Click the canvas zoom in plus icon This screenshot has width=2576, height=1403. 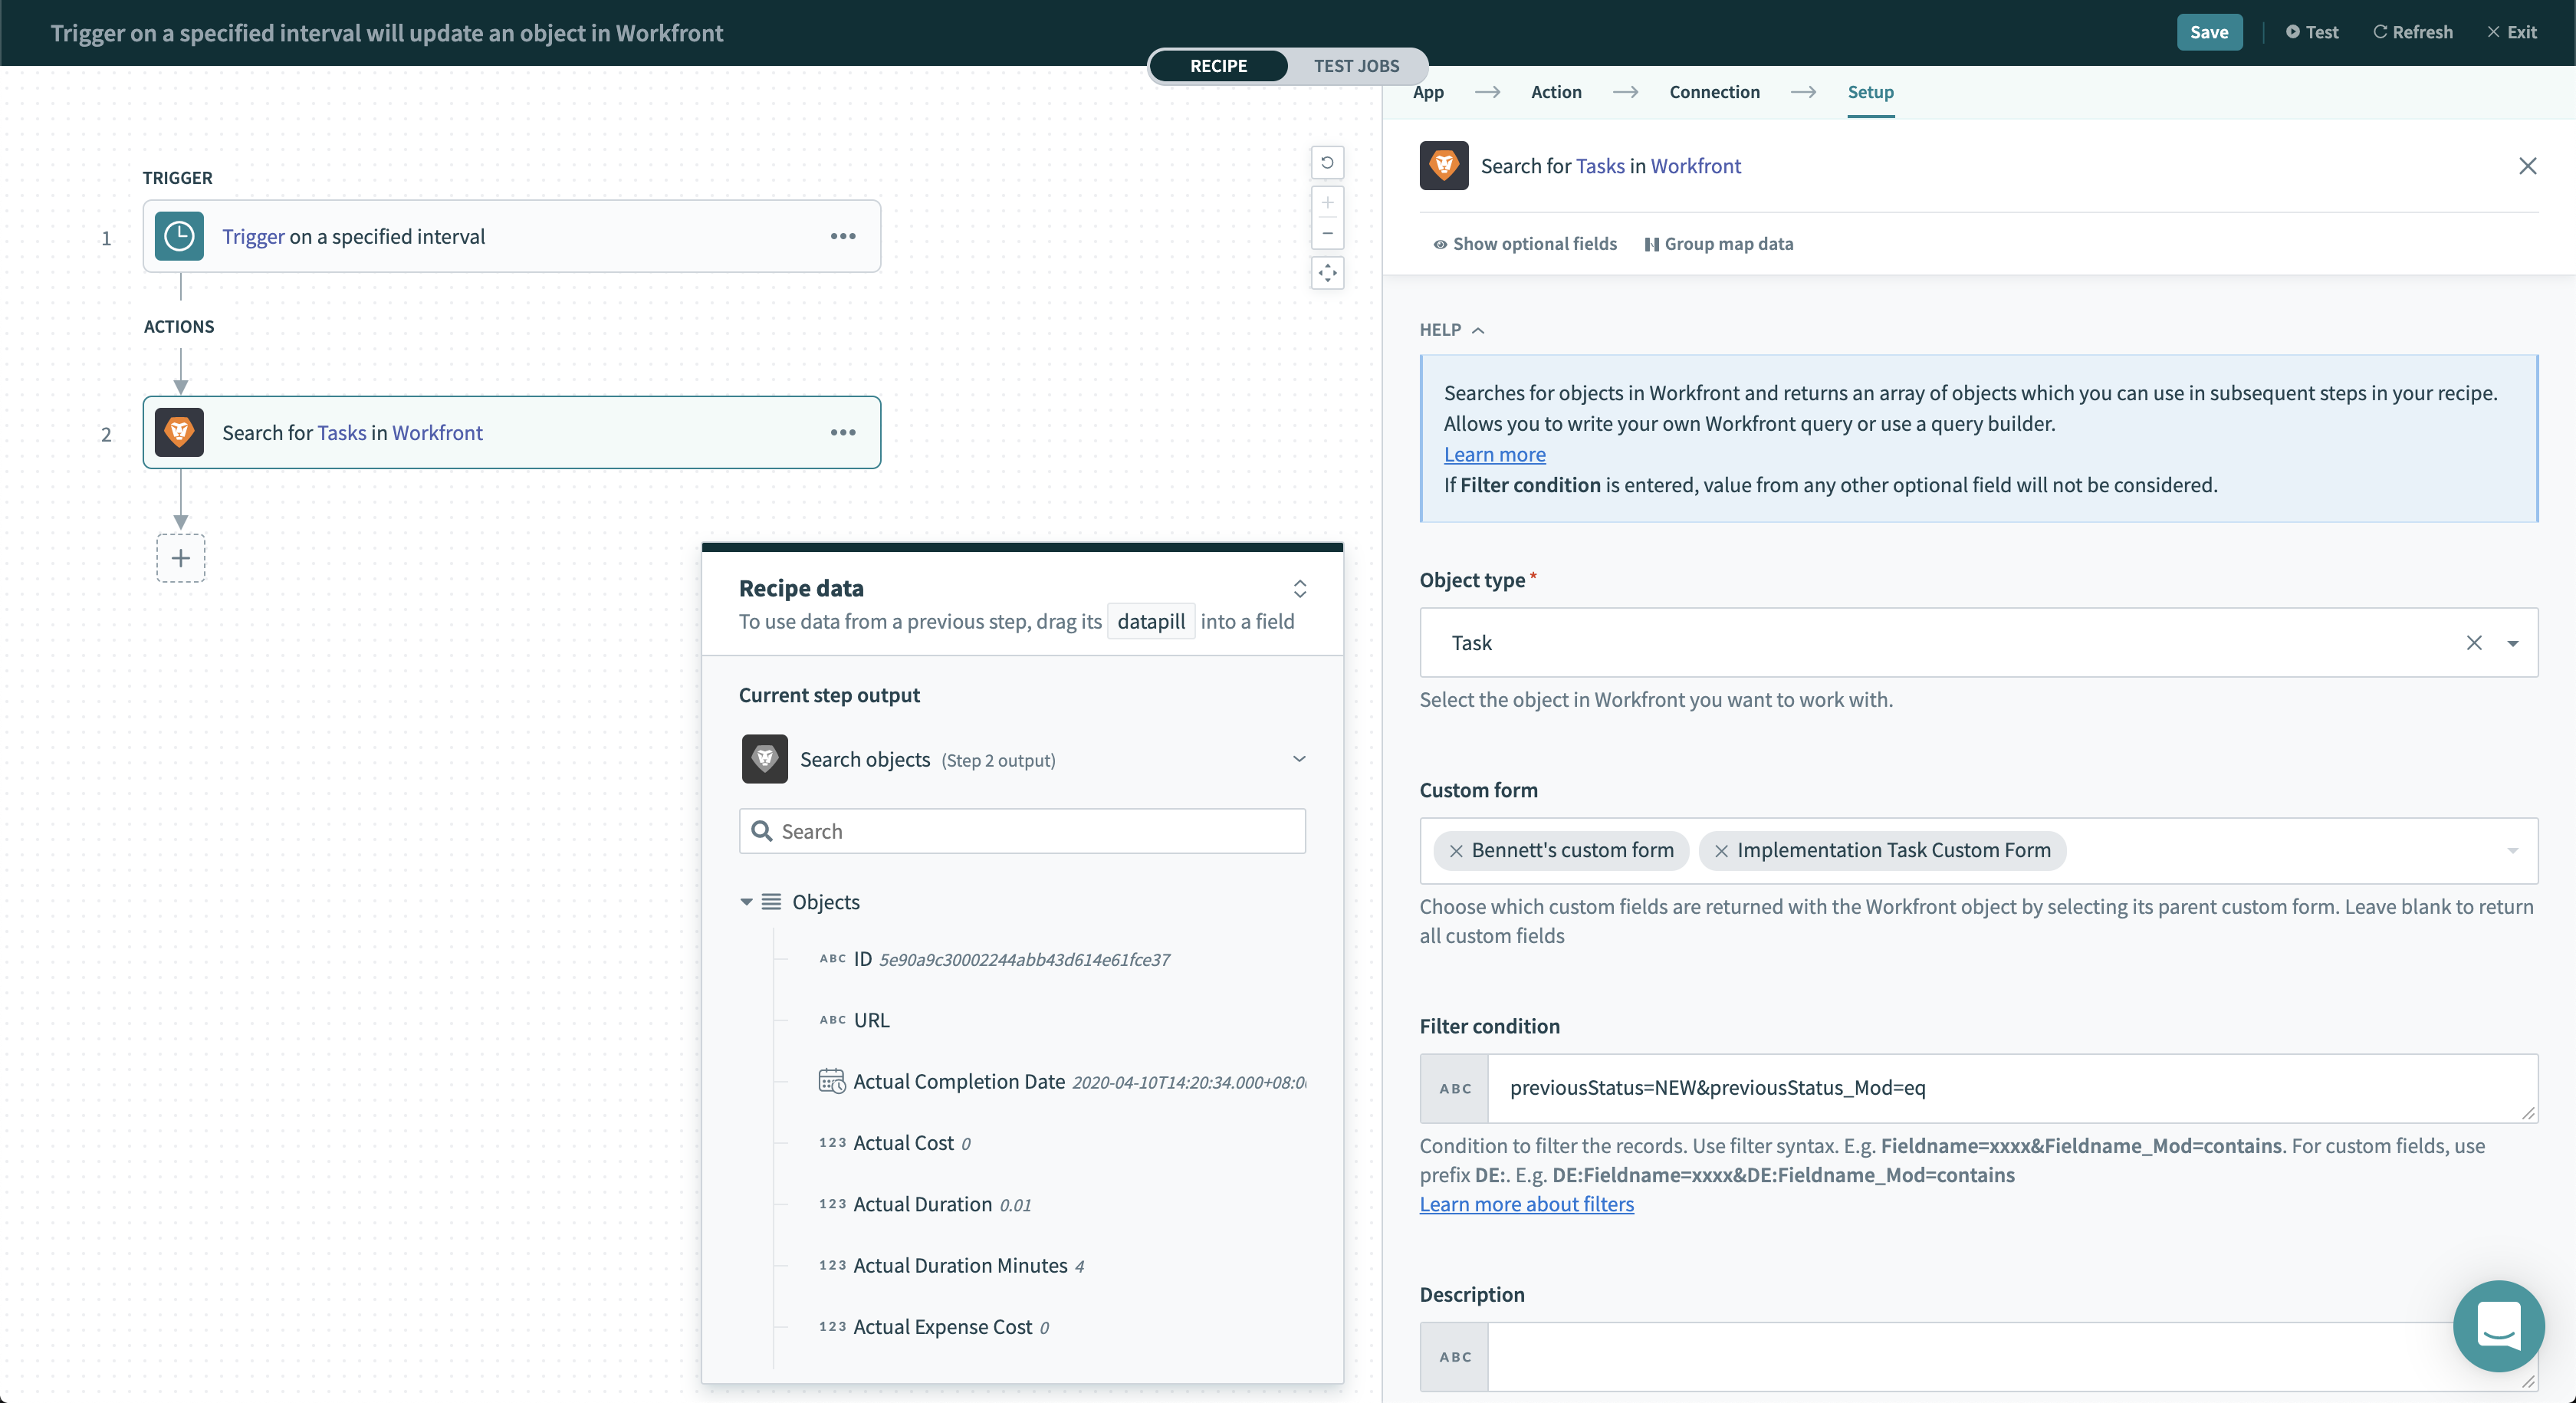1327,202
